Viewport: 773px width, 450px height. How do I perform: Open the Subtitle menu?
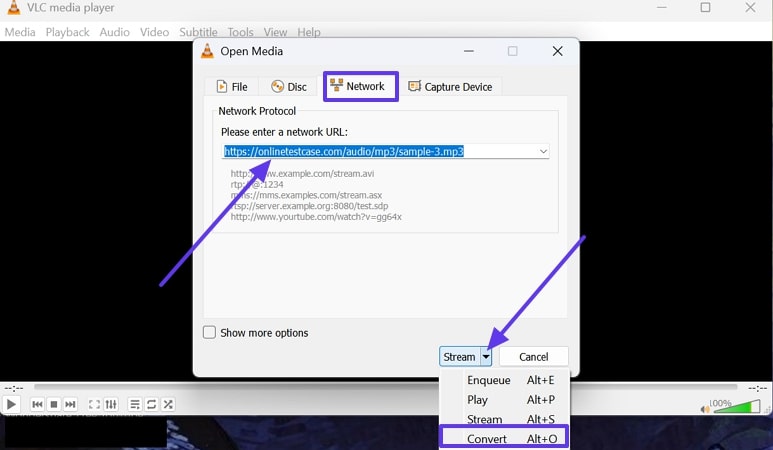198,32
